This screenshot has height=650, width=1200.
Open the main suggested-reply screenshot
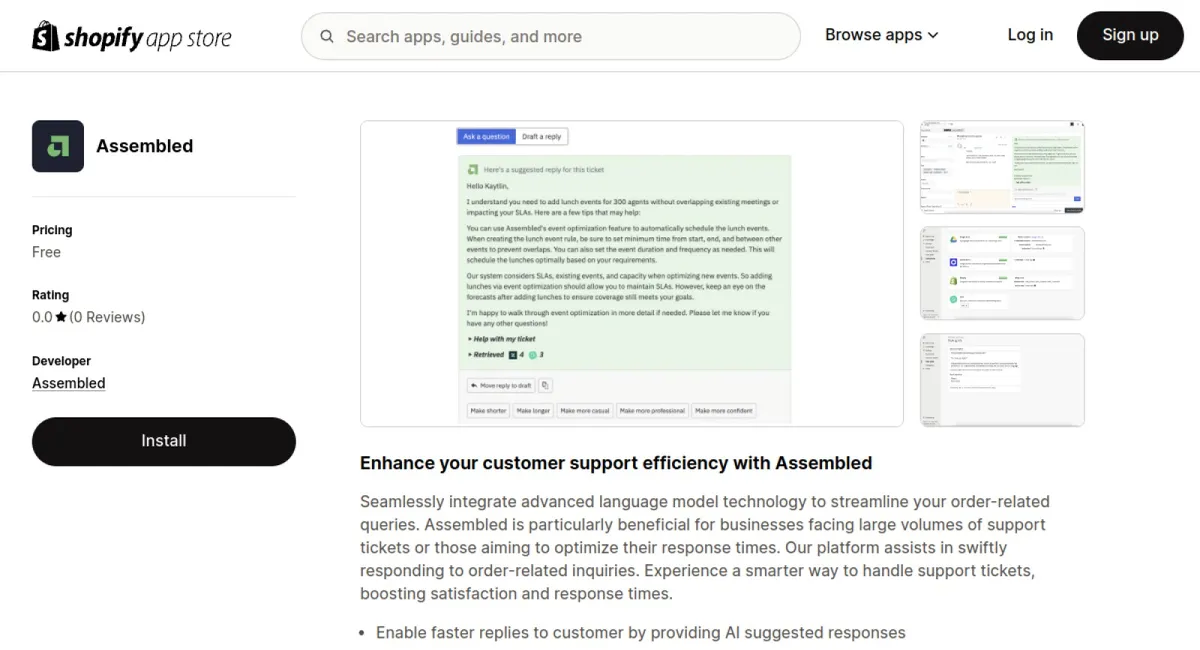(x=632, y=274)
